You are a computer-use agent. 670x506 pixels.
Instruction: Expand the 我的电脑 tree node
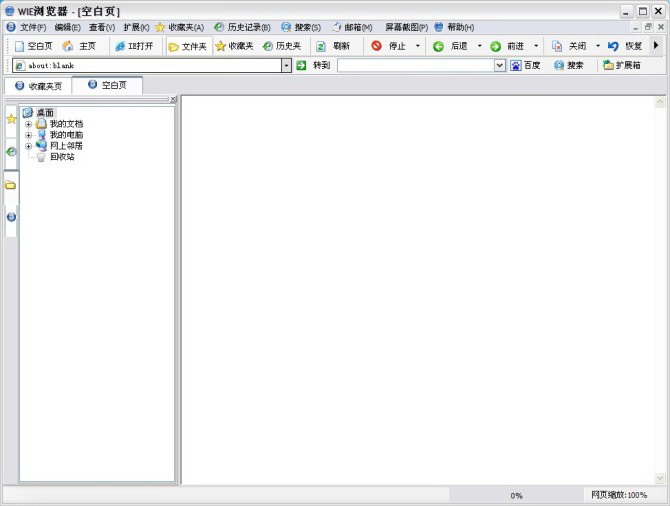tap(28, 135)
